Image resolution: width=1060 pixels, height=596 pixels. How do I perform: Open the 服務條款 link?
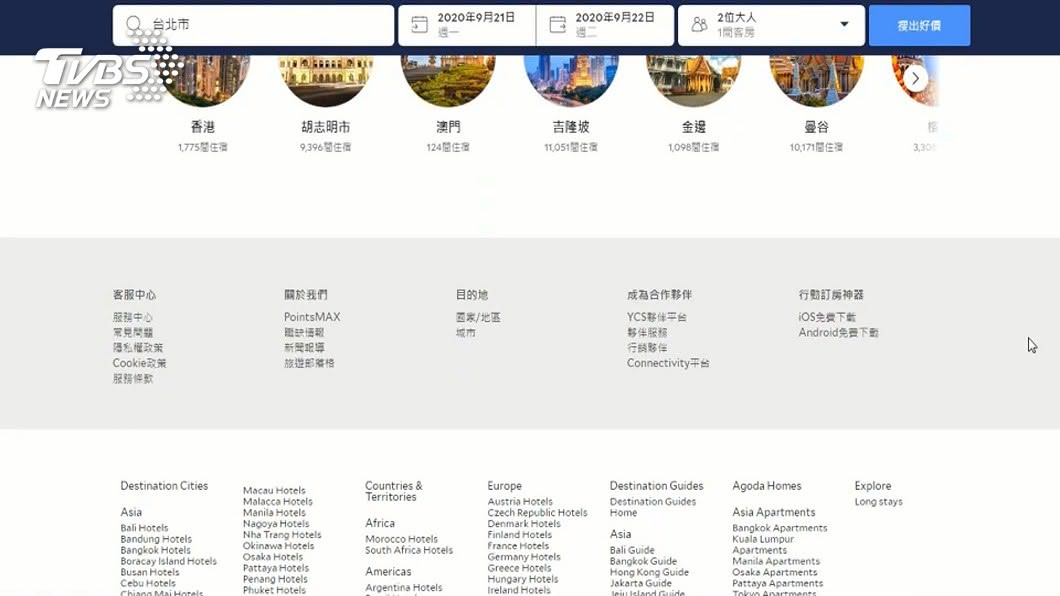point(133,378)
